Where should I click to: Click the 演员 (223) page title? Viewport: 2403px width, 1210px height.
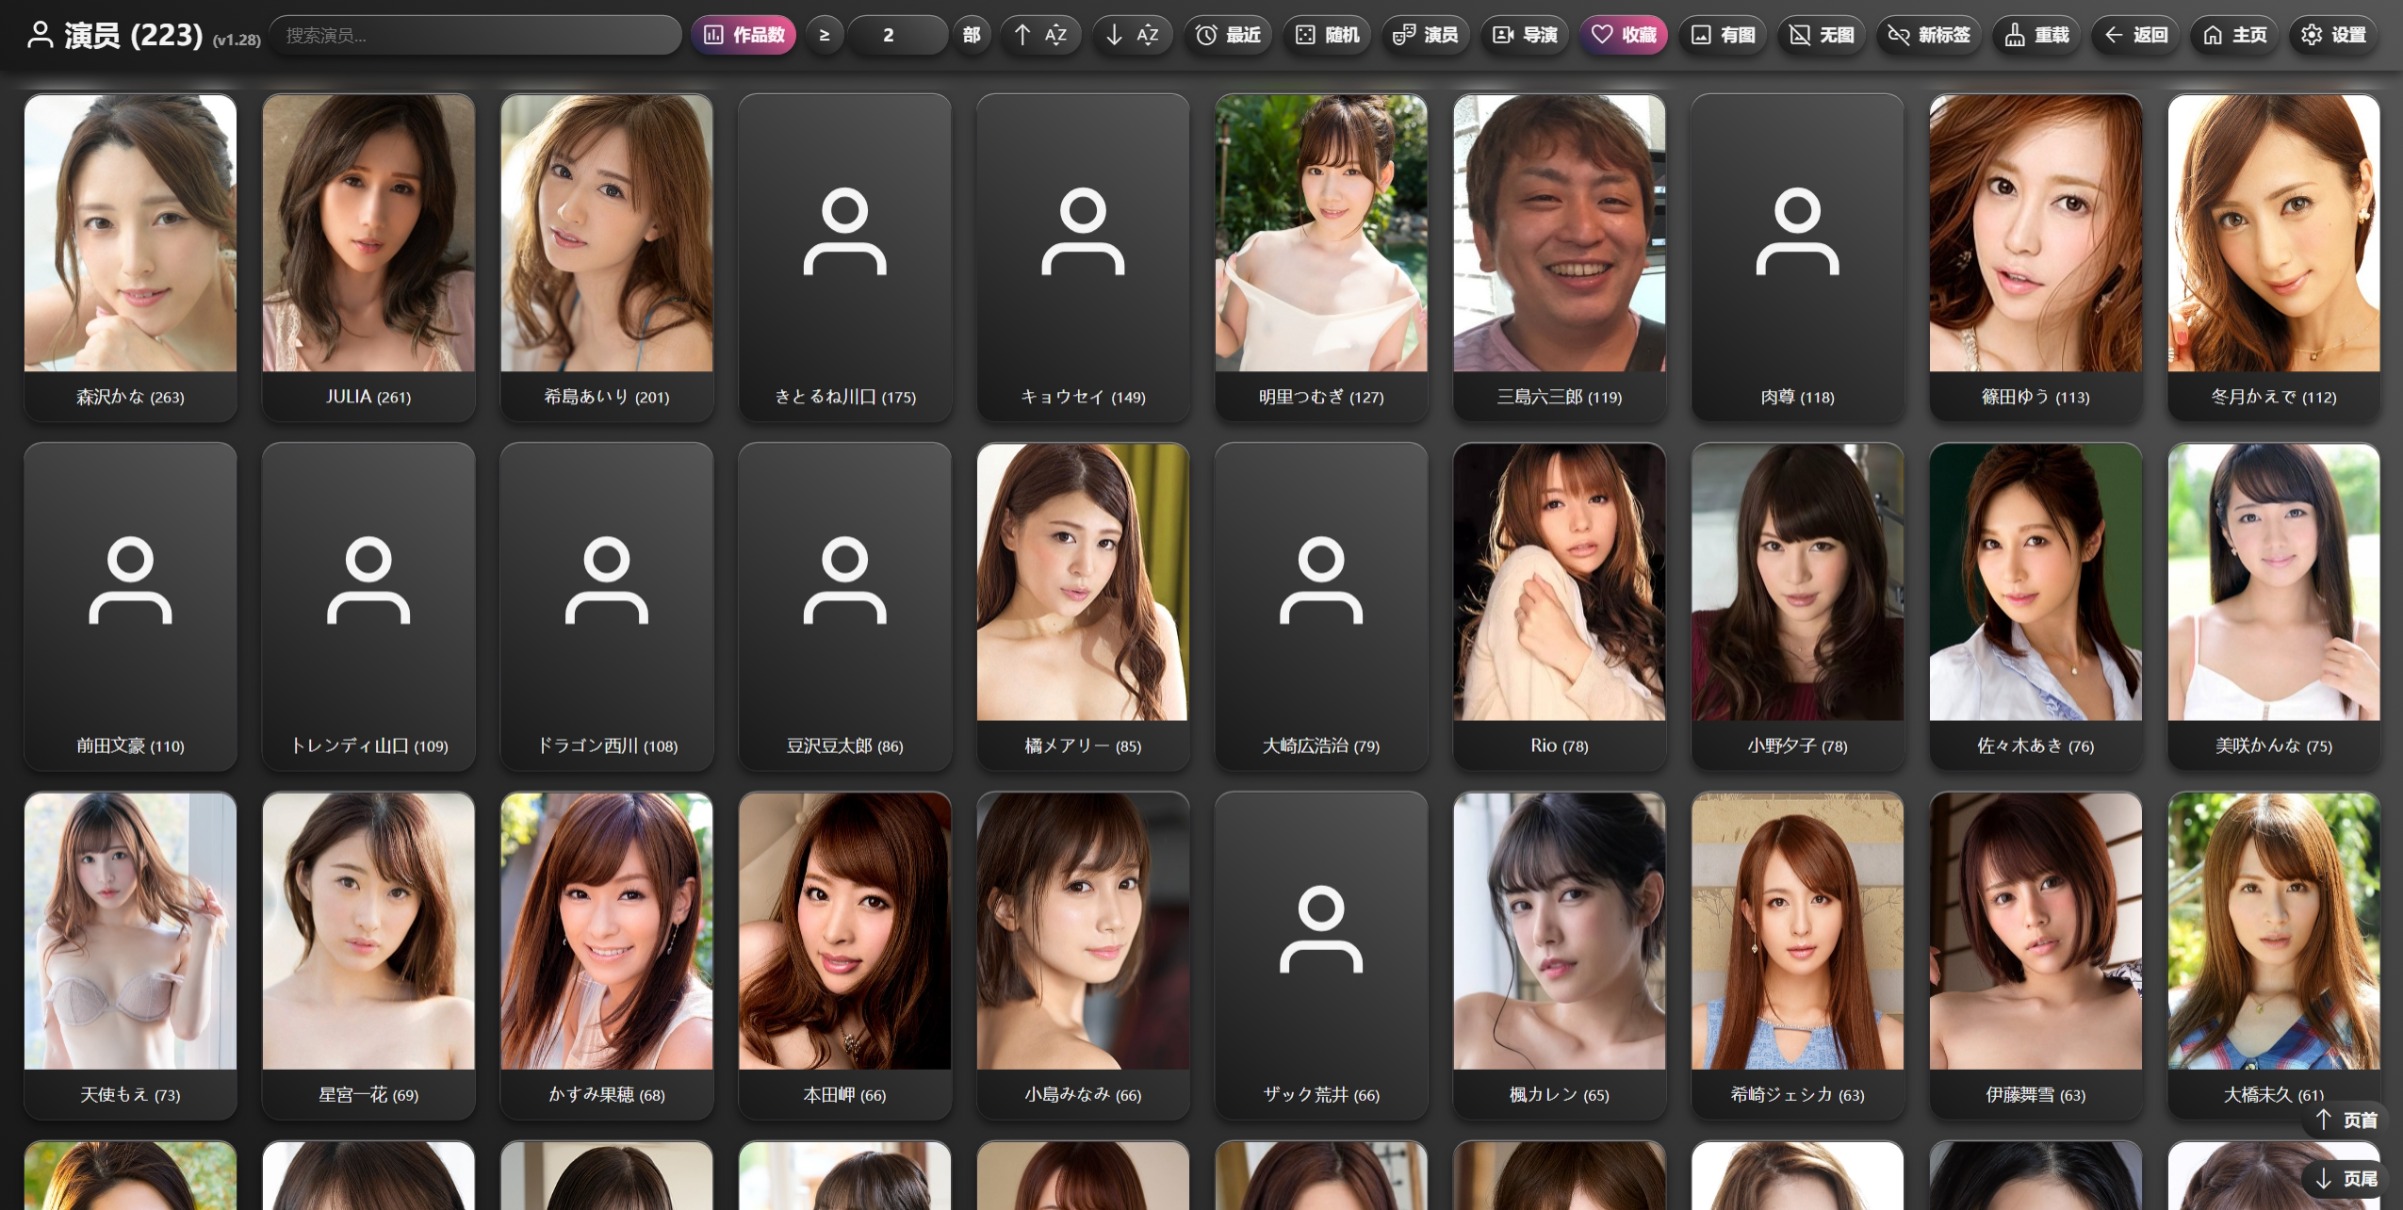click(x=133, y=35)
